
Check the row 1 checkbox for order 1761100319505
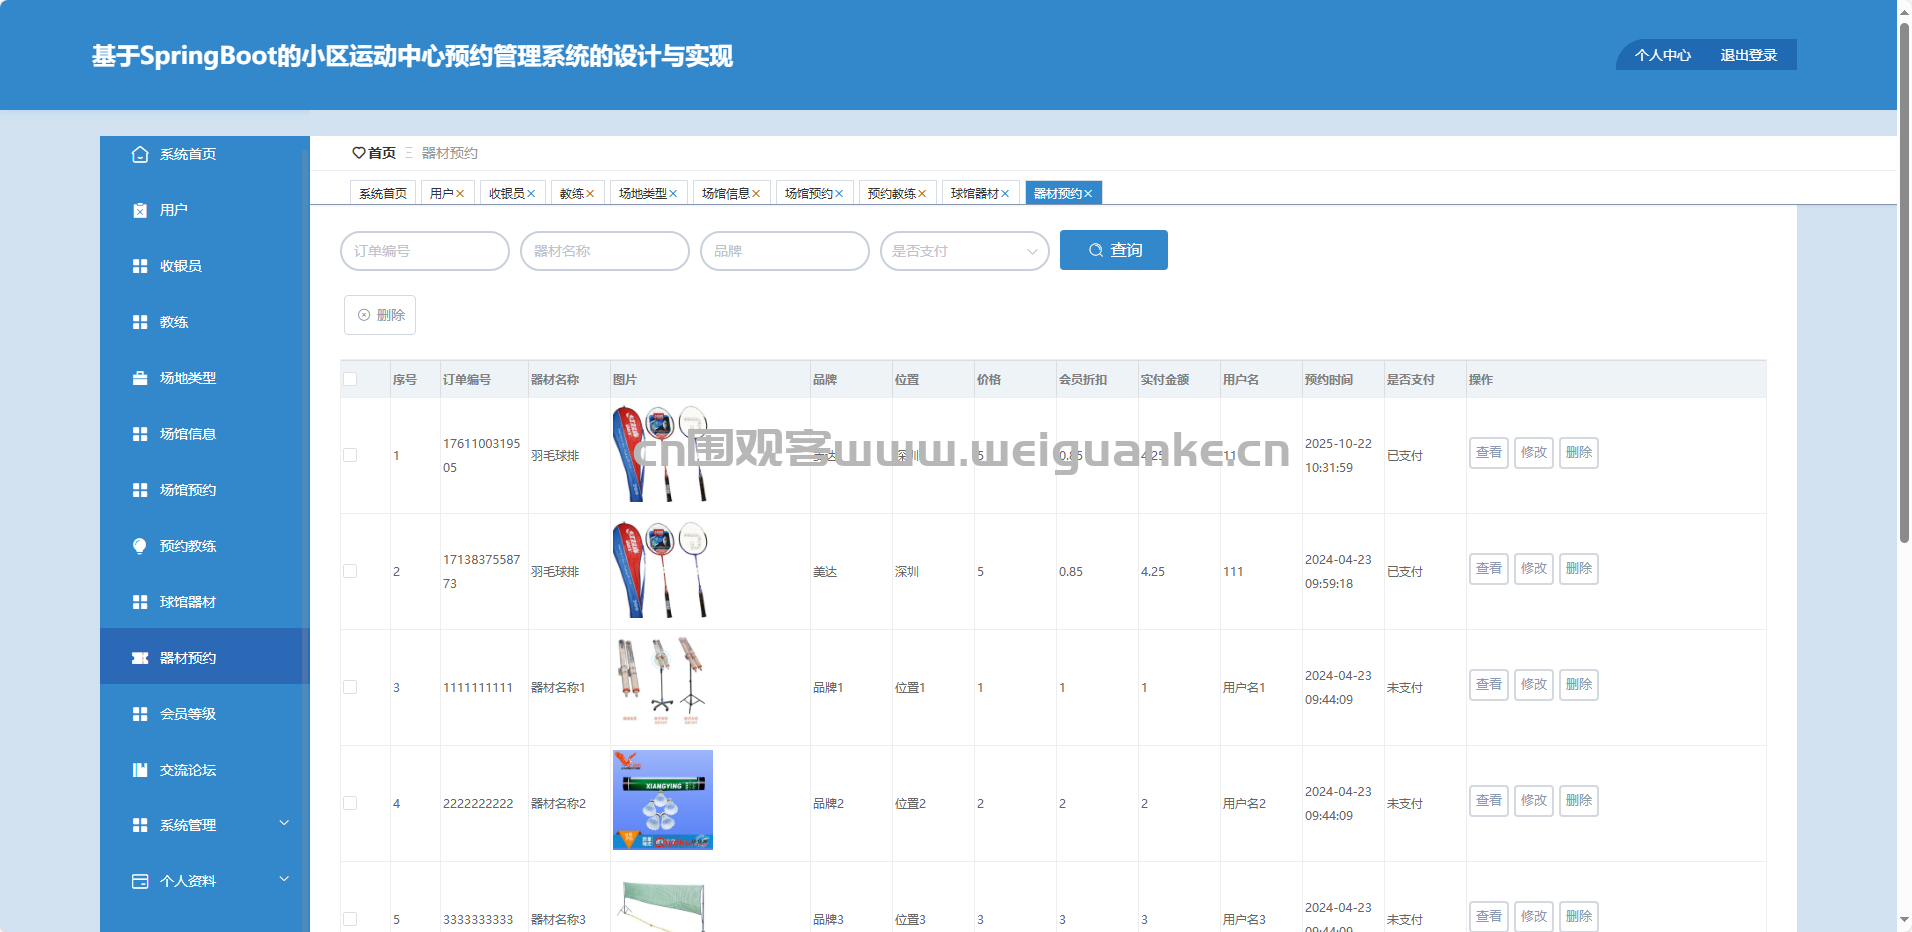350,455
